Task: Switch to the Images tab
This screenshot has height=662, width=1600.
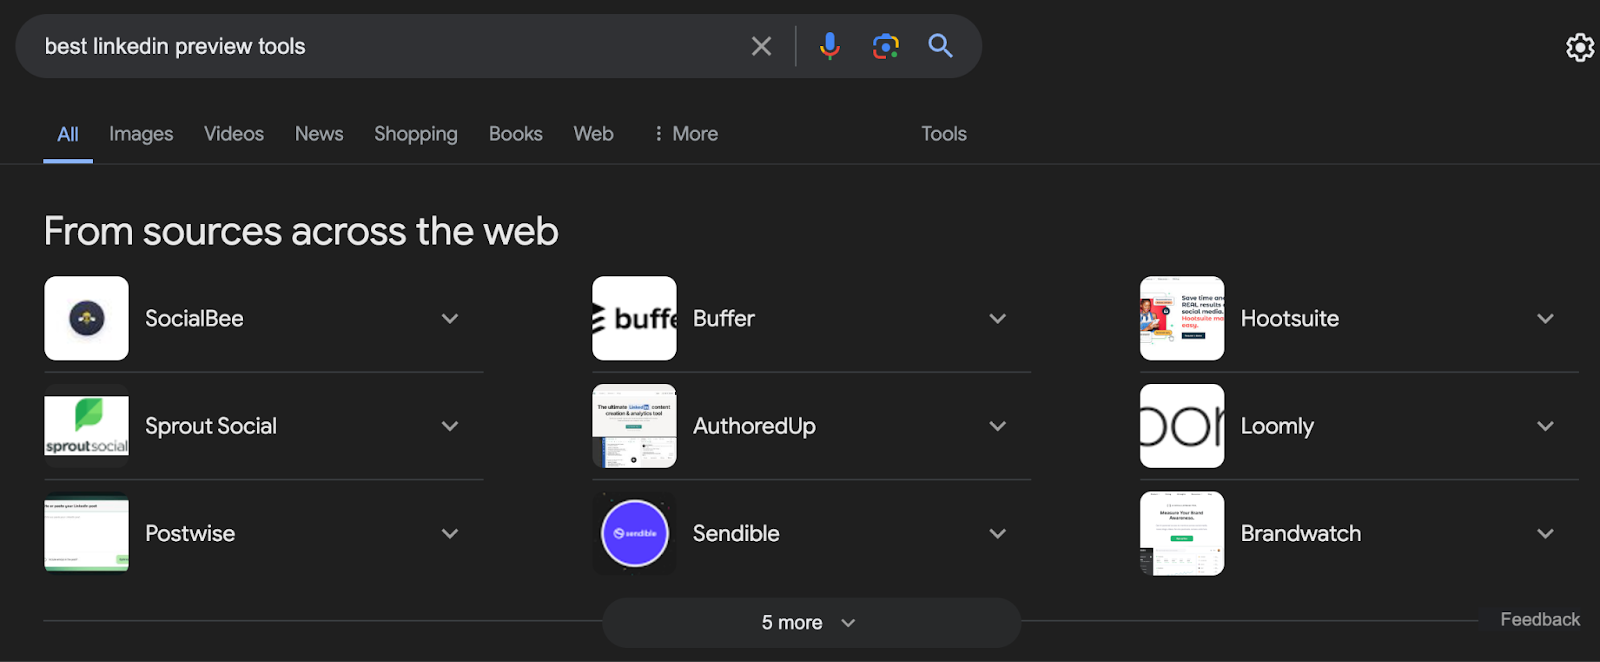Action: click(141, 134)
